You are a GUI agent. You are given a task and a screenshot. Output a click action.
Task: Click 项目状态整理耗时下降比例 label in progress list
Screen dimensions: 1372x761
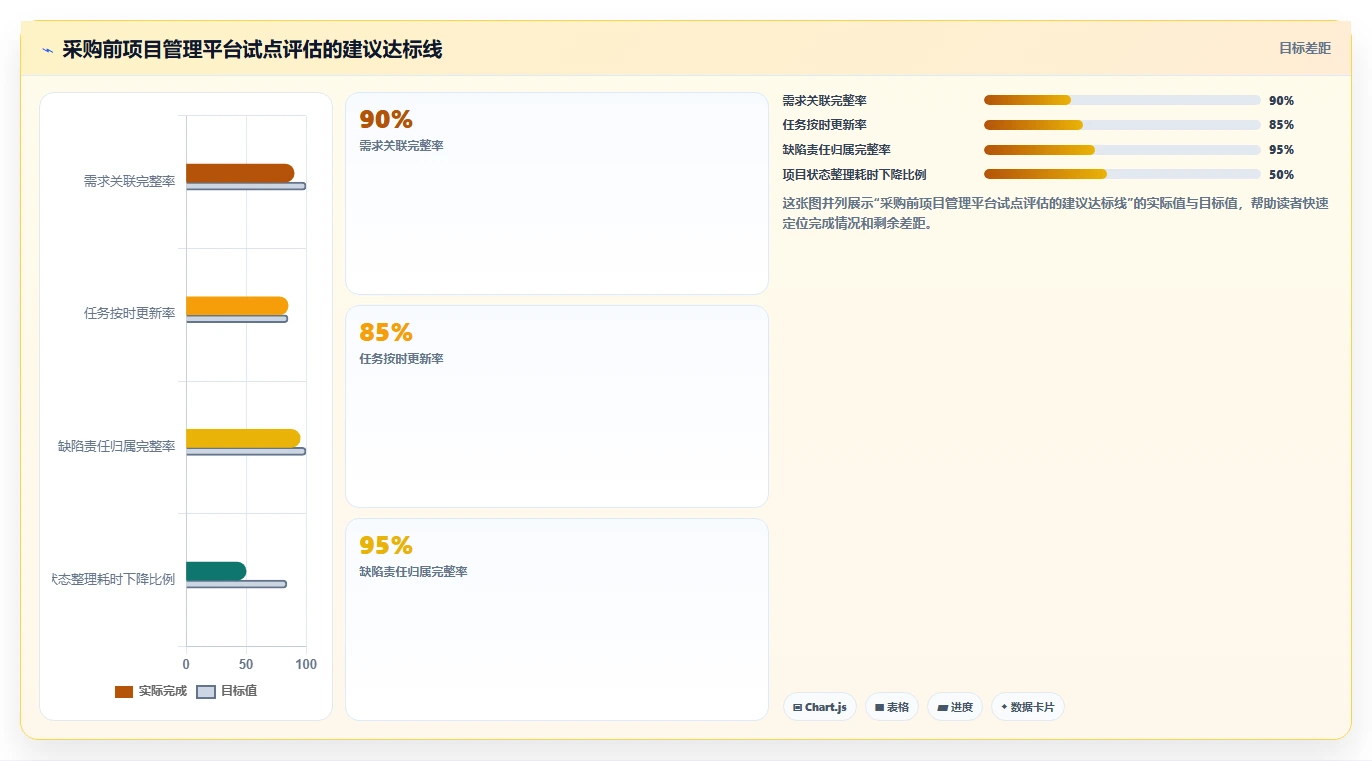(854, 175)
